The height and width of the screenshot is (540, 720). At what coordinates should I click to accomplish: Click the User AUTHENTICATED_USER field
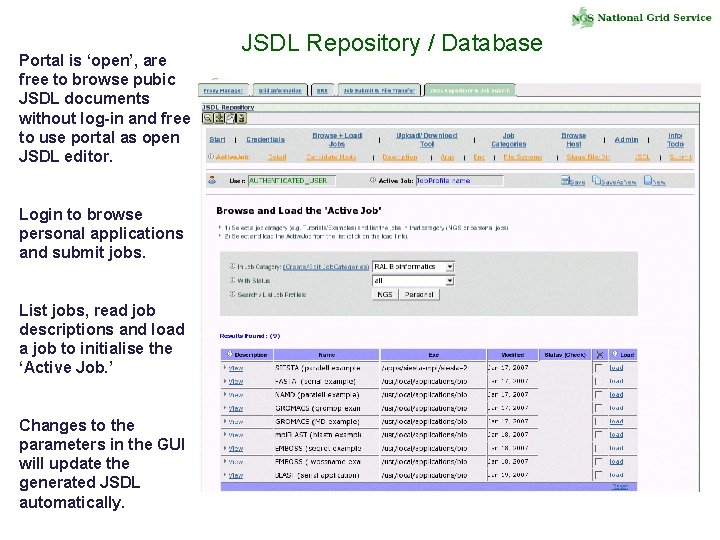coord(292,180)
